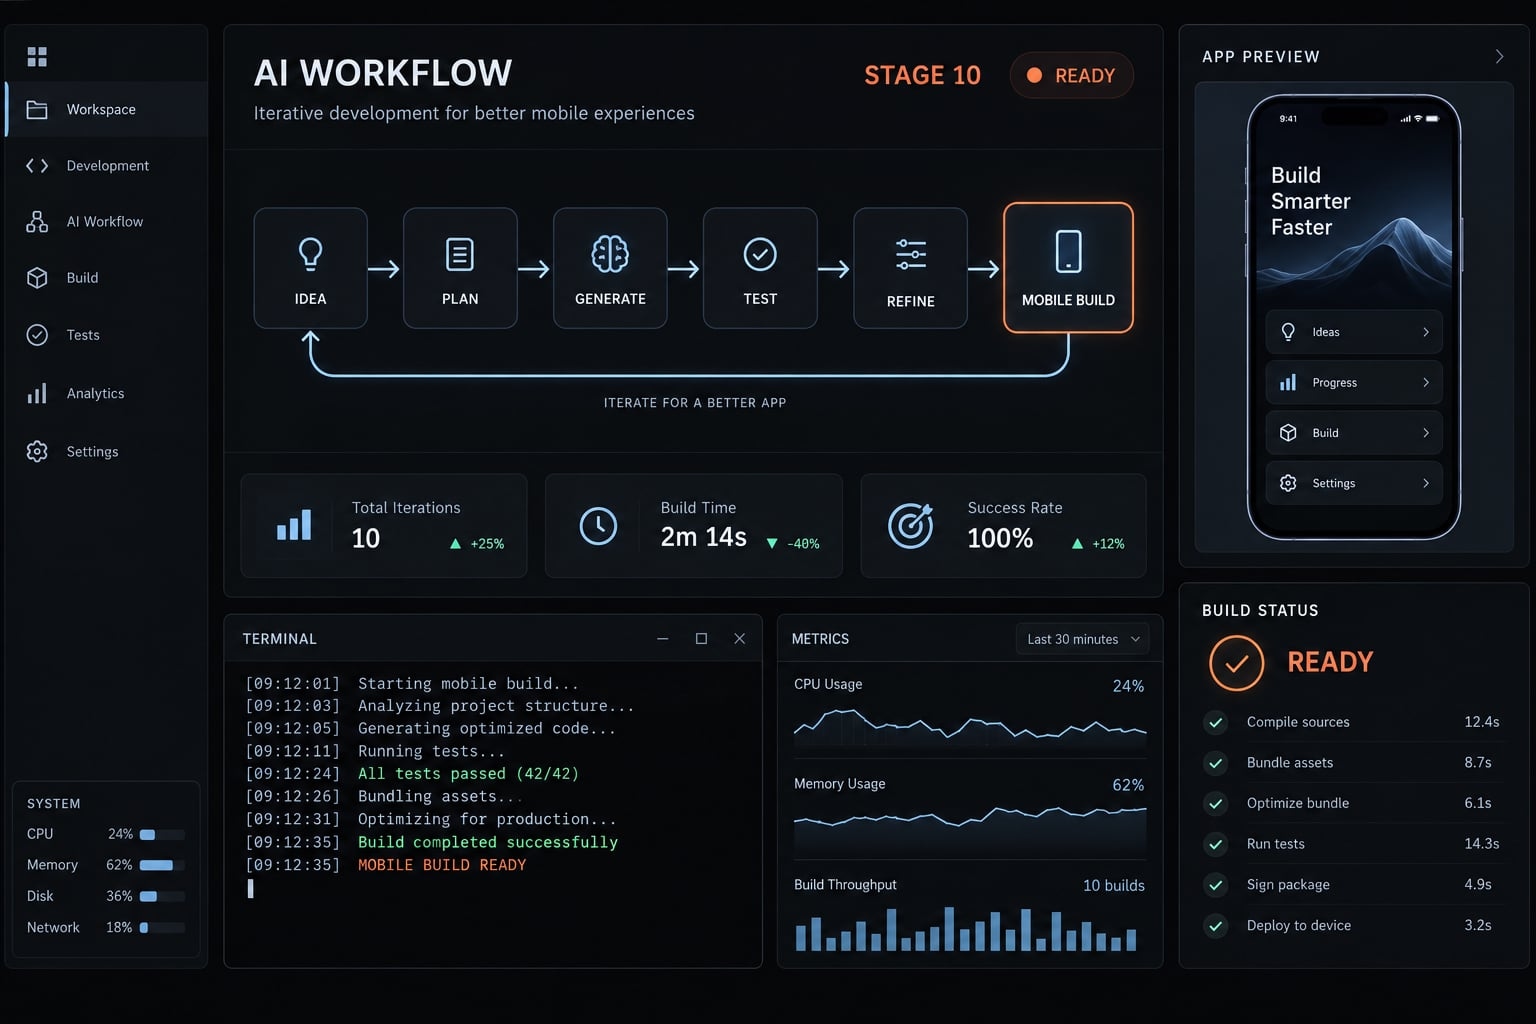Screen dimensions: 1536x1024
Task: Click the lightbulb icon in phone Ideas row
Action: (1288, 332)
